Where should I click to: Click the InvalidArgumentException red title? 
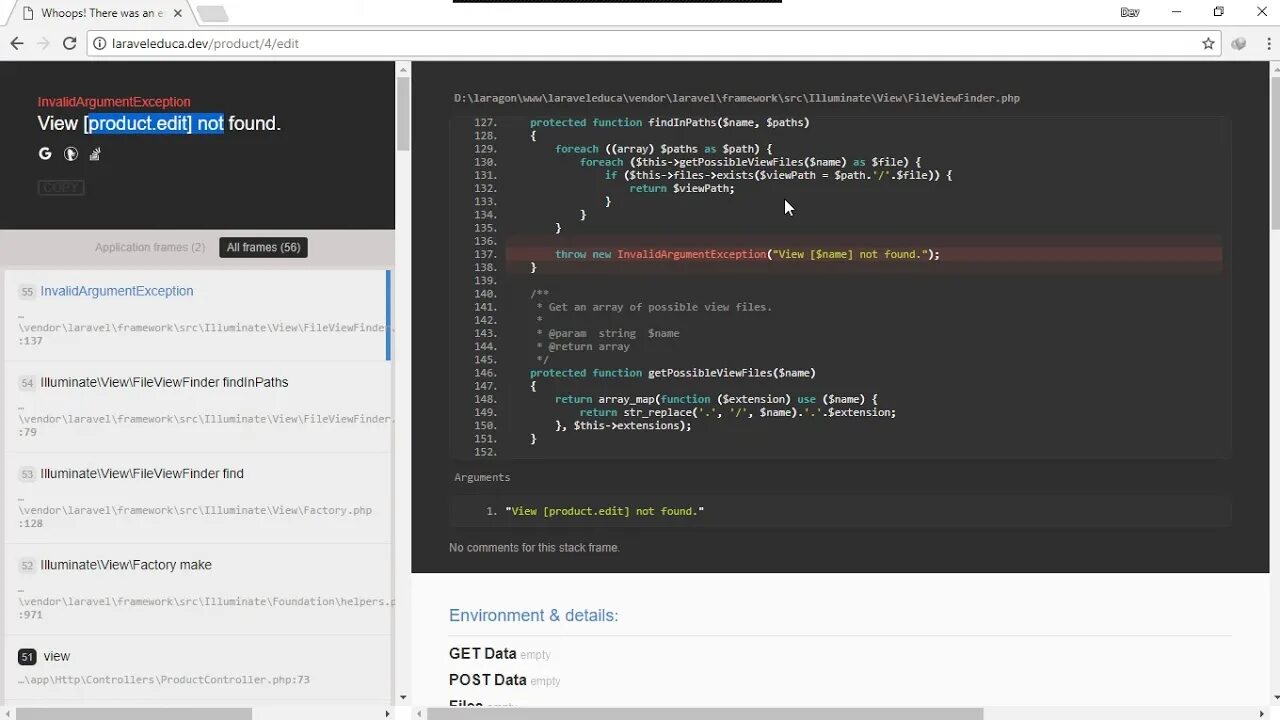(114, 102)
